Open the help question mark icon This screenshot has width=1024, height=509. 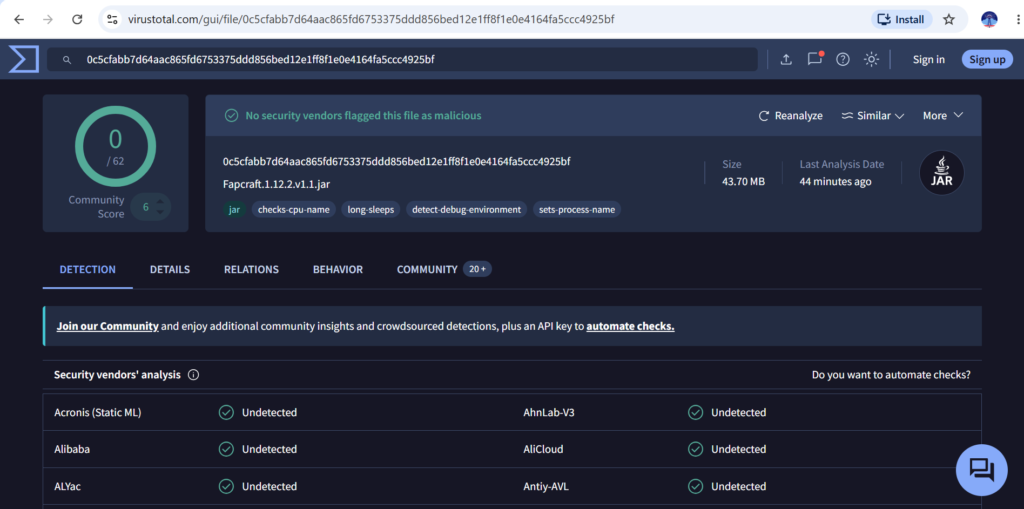point(843,59)
